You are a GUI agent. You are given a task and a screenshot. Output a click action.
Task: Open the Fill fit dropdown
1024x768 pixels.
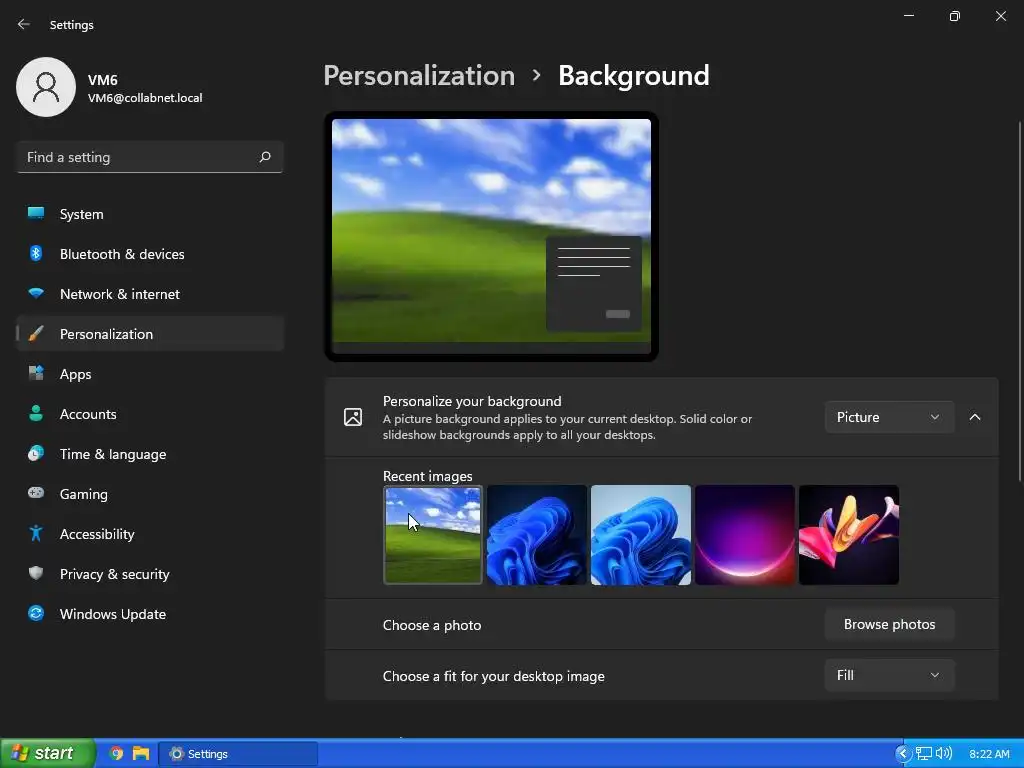tap(889, 675)
